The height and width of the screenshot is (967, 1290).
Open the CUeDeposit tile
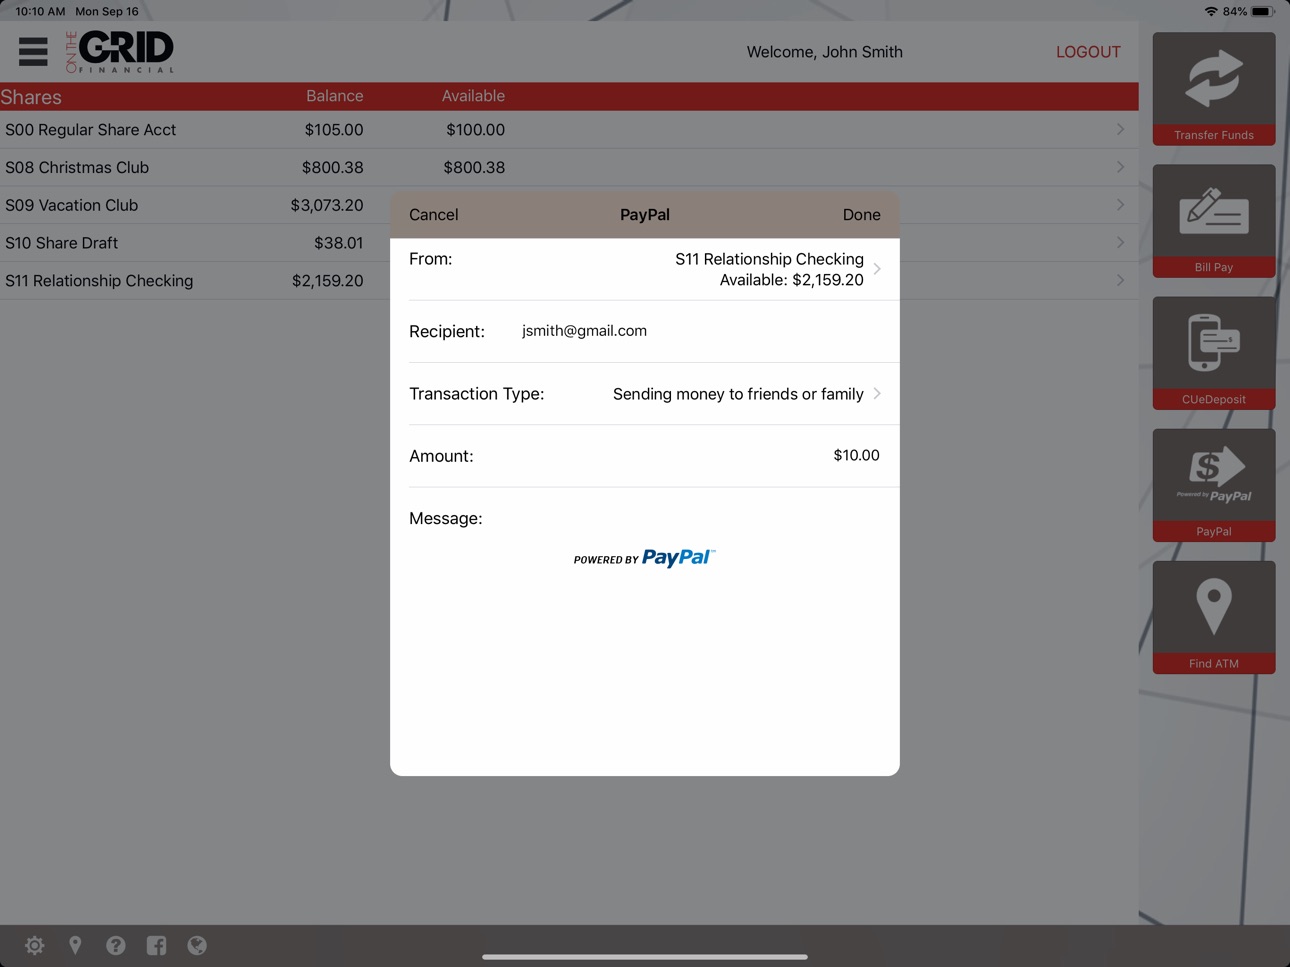pos(1213,353)
